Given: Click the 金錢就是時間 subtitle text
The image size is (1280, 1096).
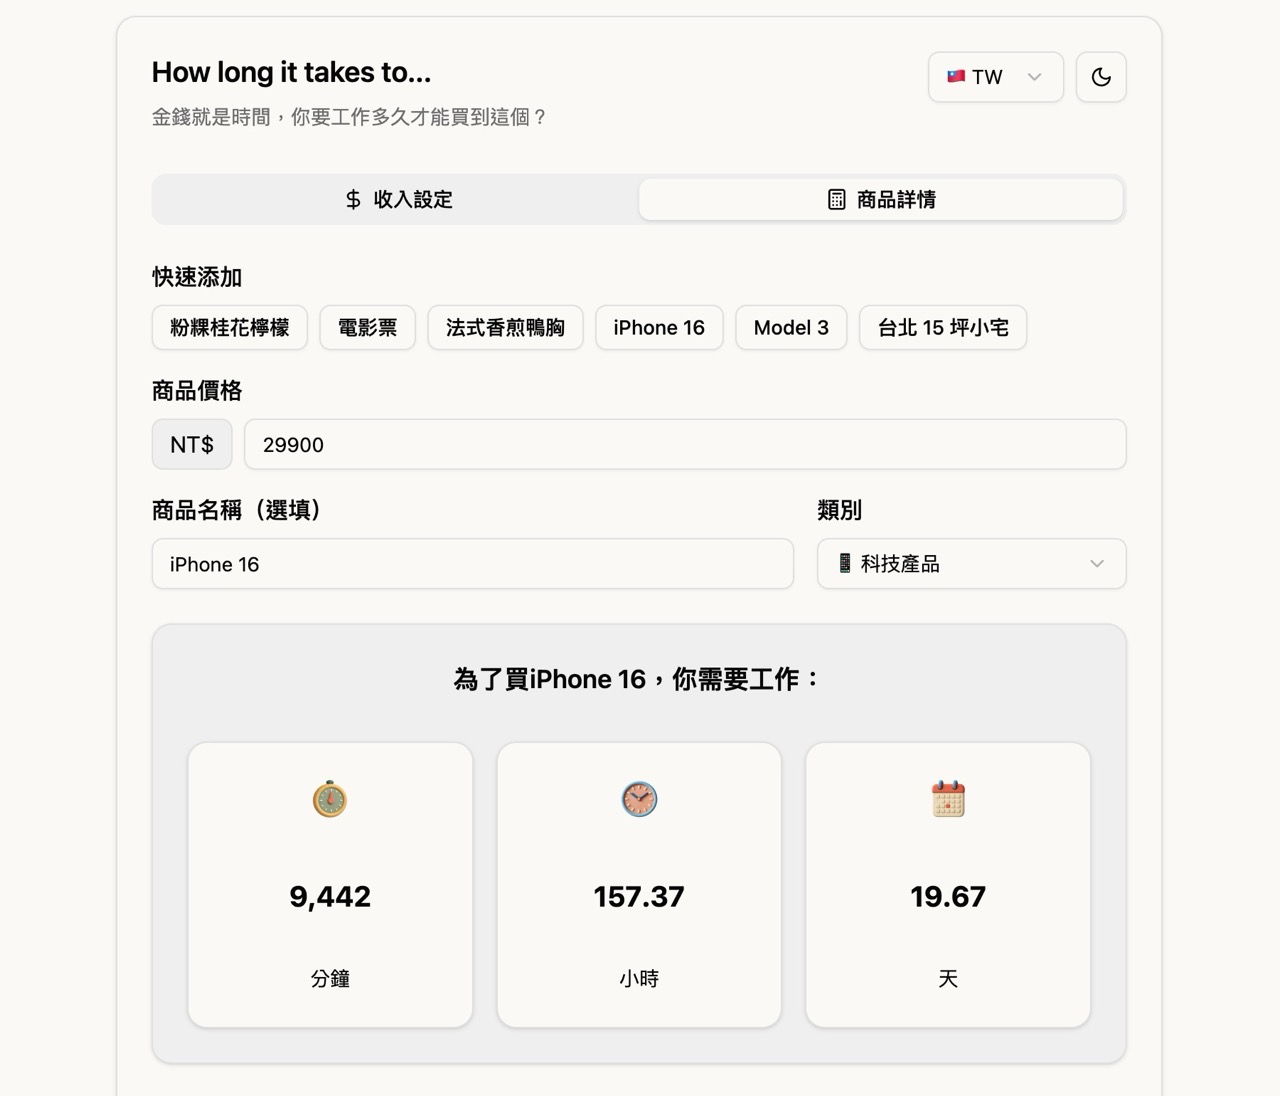Looking at the screenshot, I should pyautogui.click(x=349, y=117).
